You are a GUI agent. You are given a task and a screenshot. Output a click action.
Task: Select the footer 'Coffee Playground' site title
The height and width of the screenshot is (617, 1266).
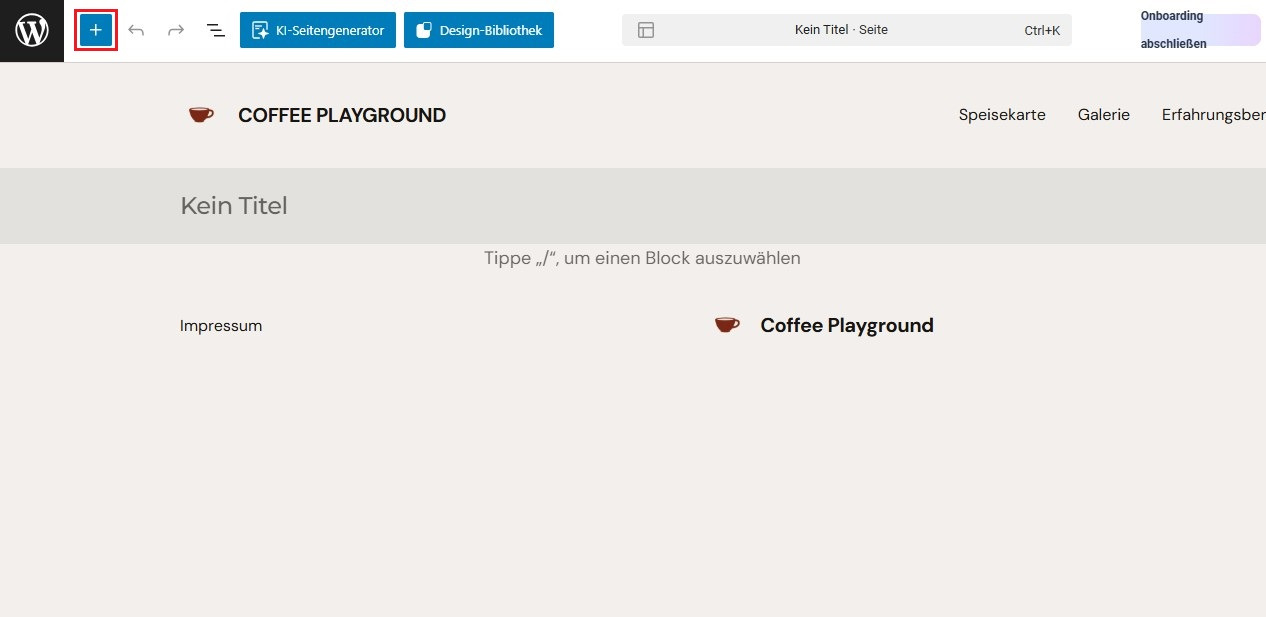(x=847, y=325)
